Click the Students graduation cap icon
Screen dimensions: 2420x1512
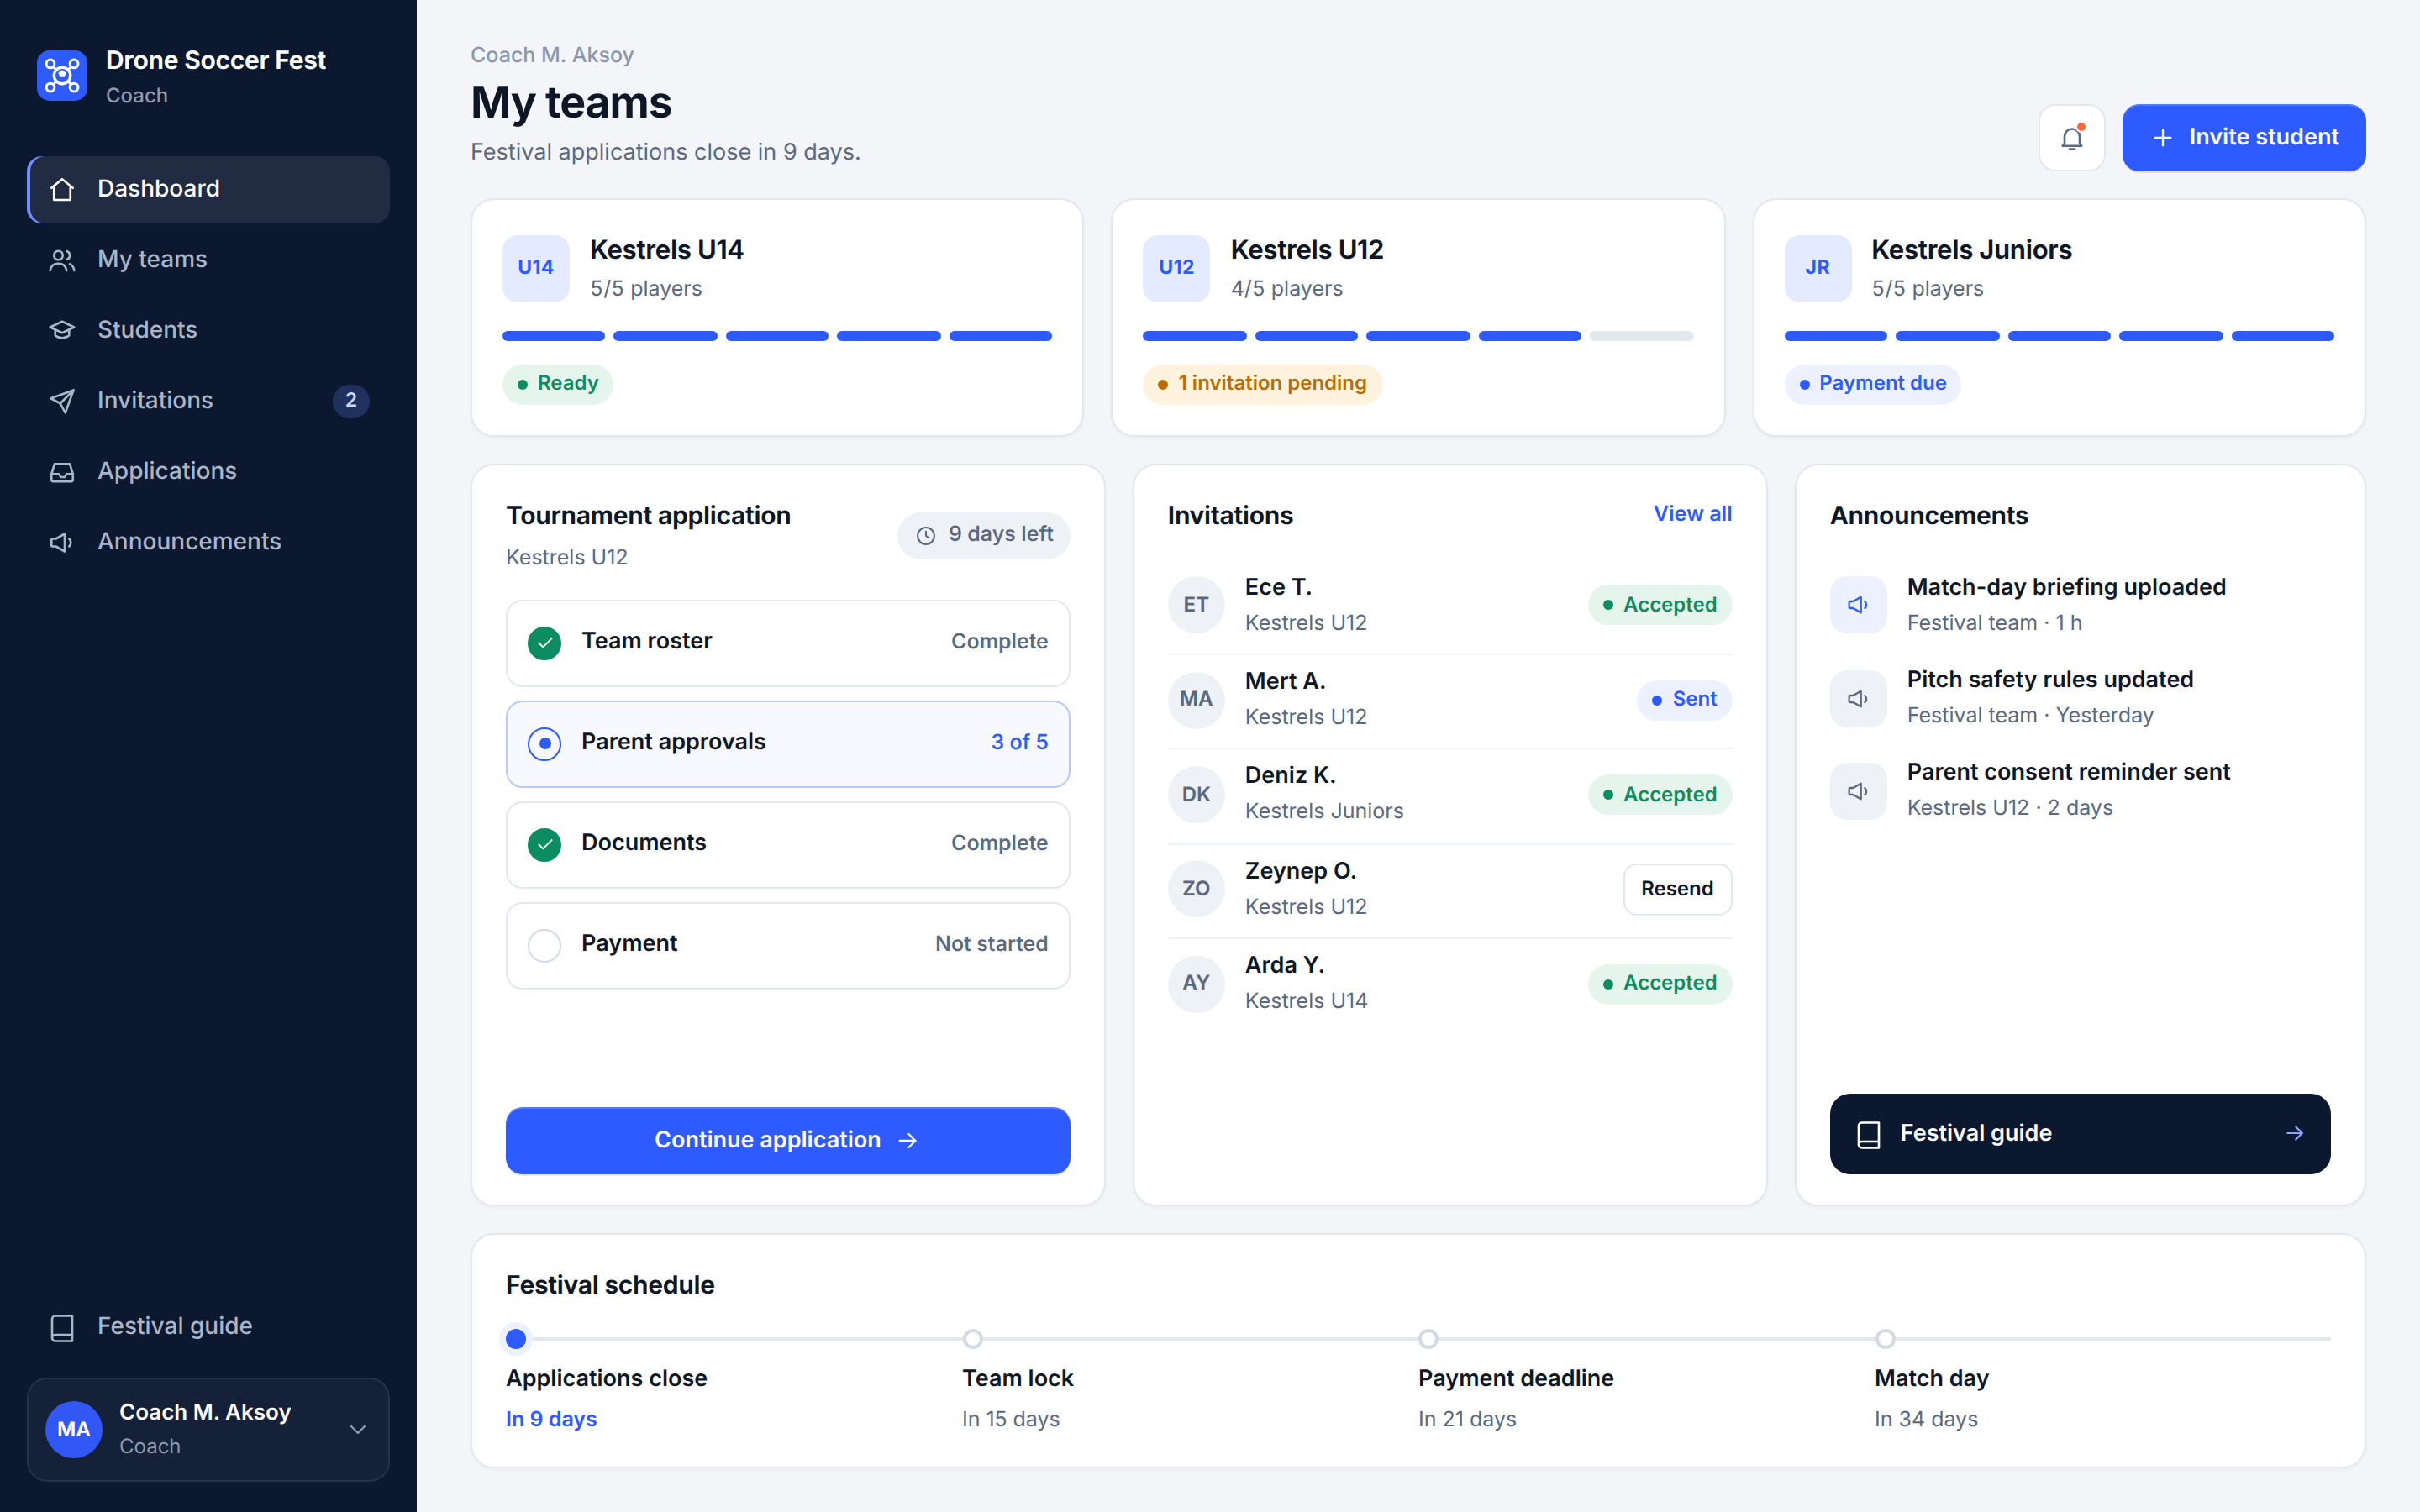tap(62, 330)
